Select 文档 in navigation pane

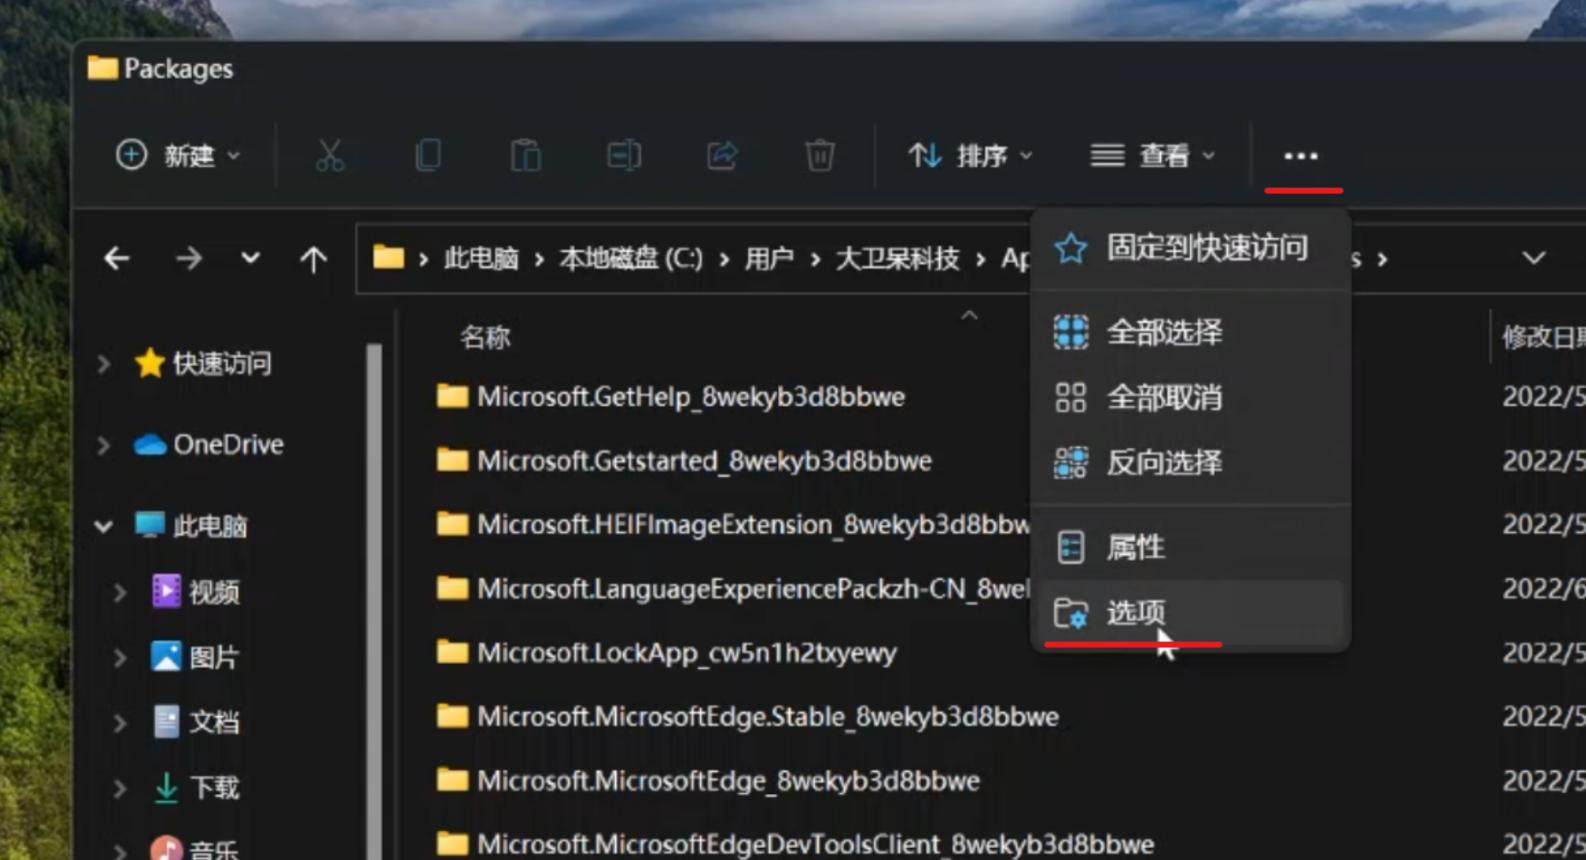tap(196, 722)
